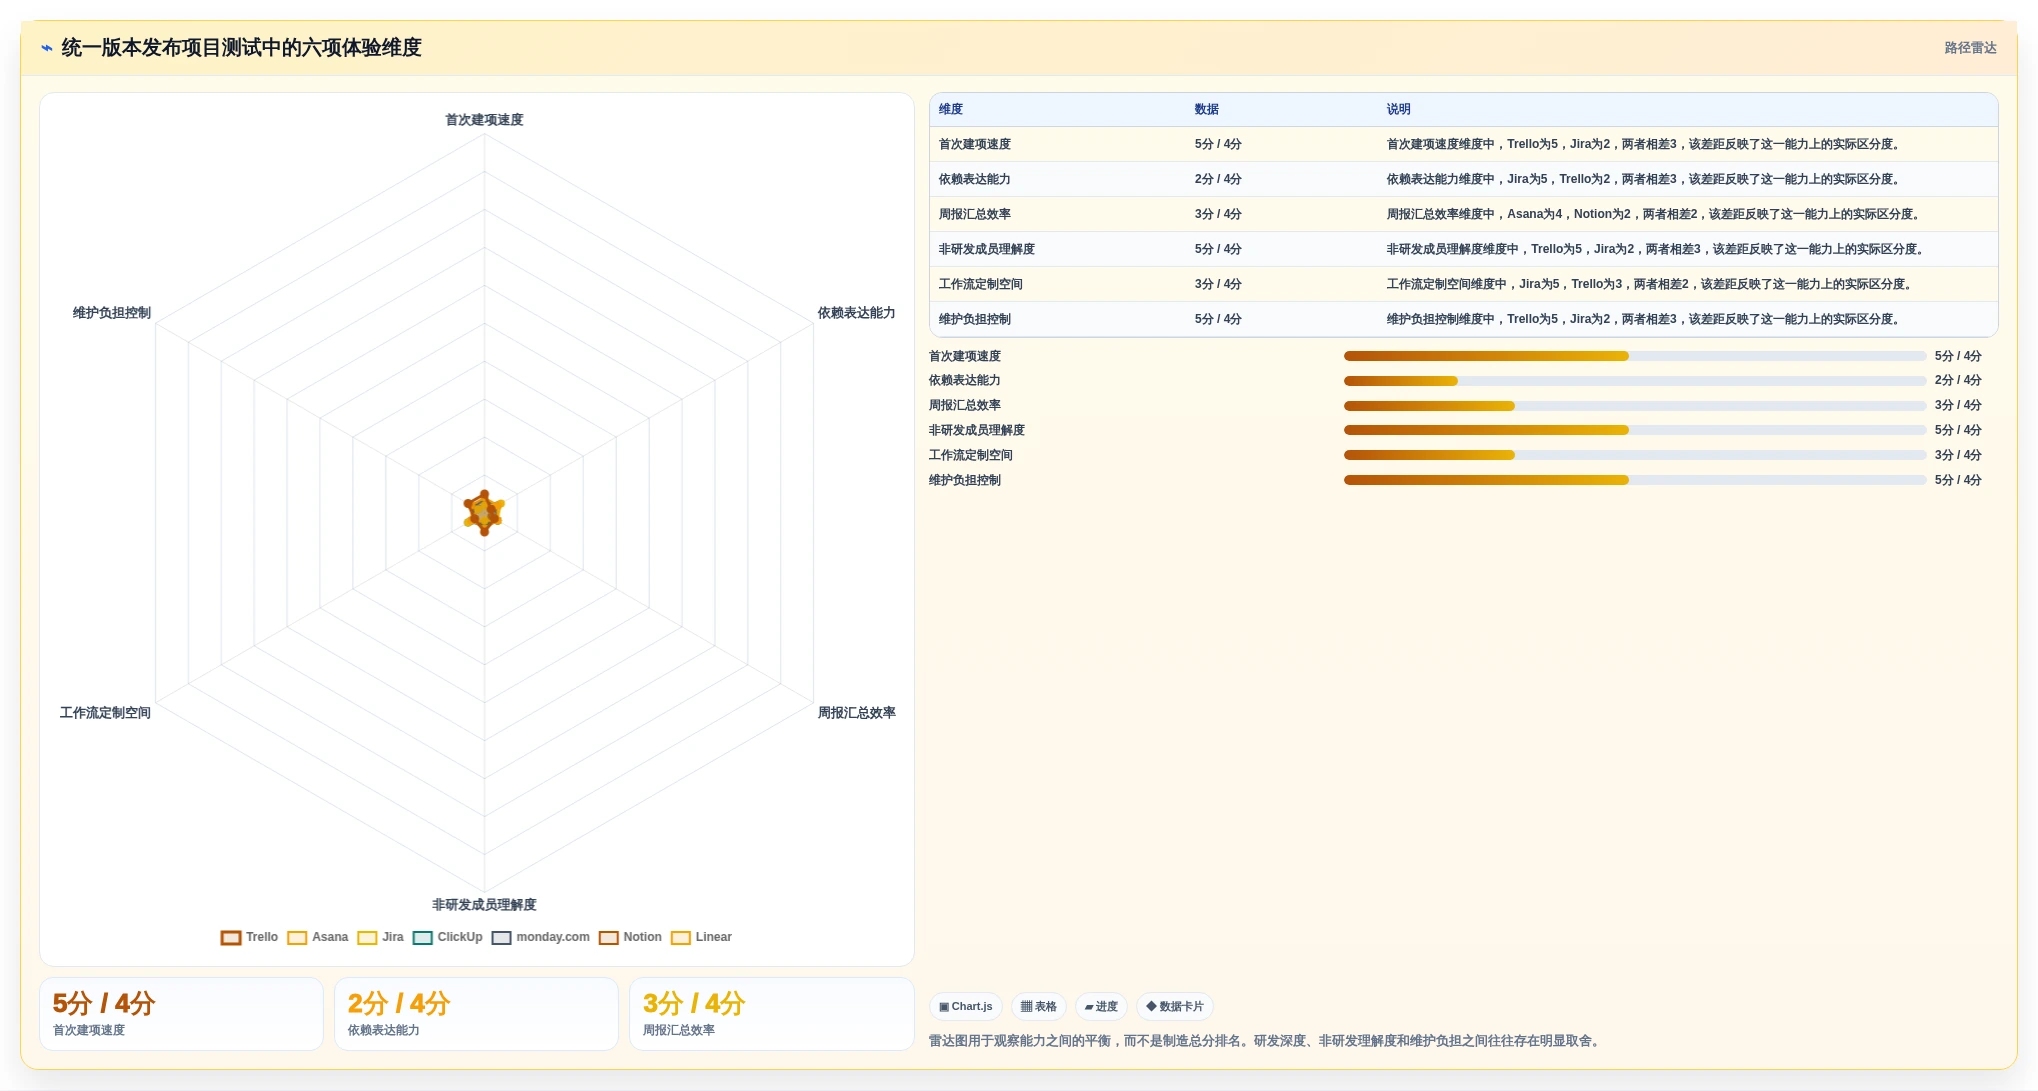
Task: Select the 非研发成员理解度 table row name
Action: [x=987, y=249]
